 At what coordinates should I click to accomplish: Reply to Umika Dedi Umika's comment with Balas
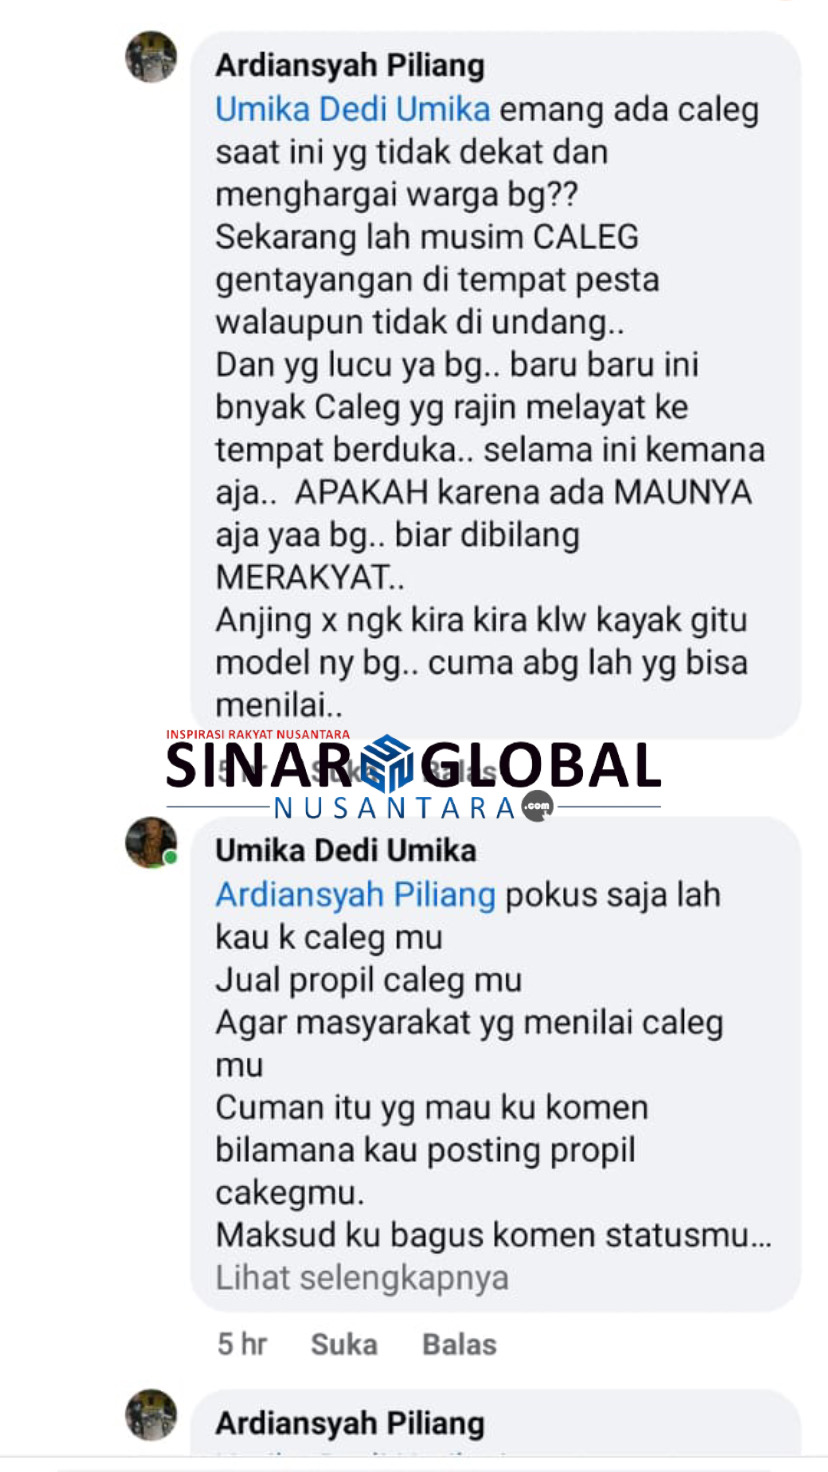[459, 1344]
